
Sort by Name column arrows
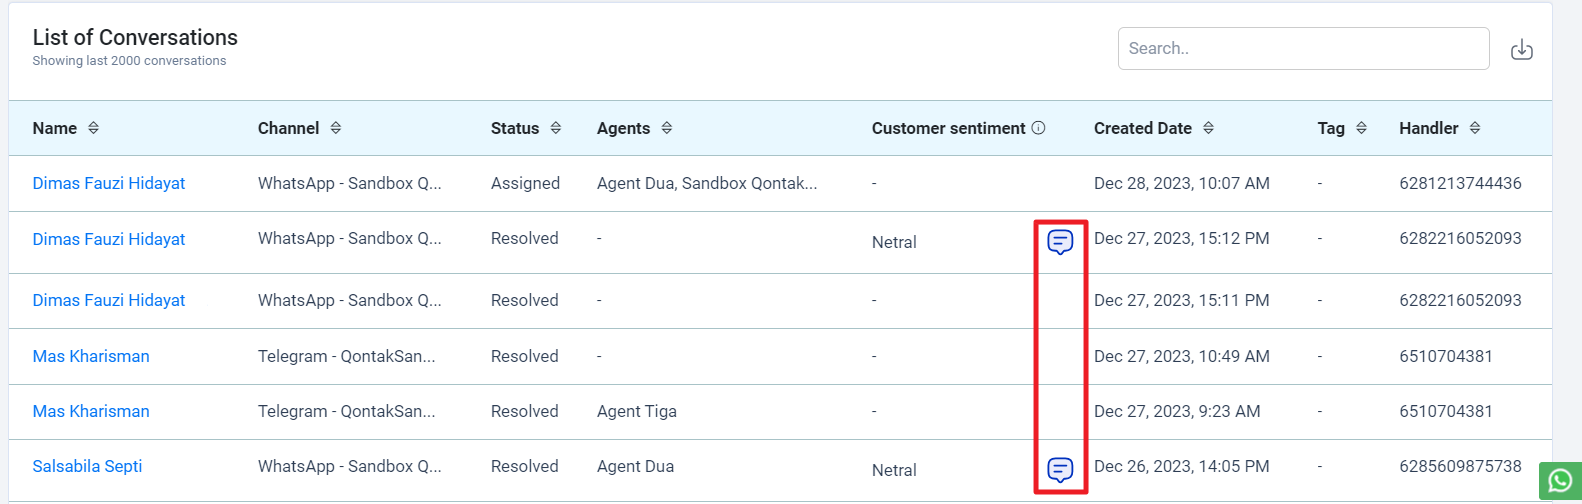pos(93,128)
